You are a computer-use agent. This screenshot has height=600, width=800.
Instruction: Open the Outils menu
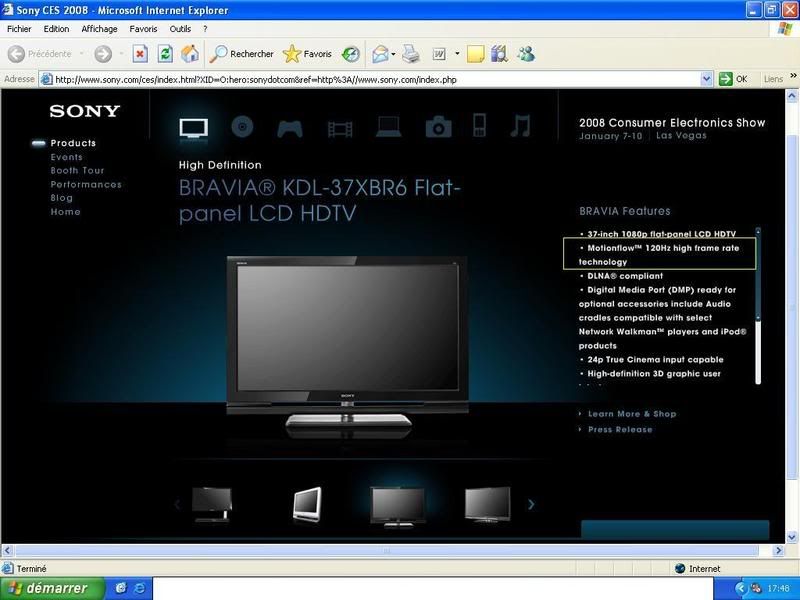[x=180, y=29]
